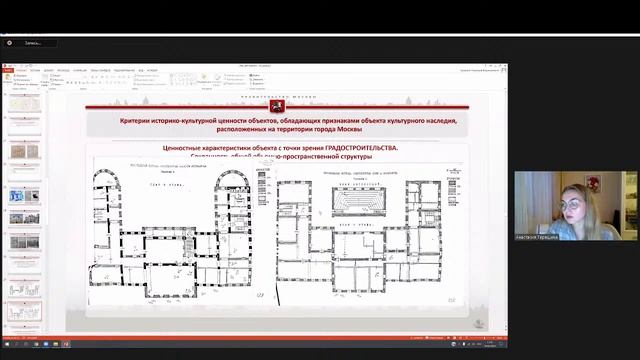Open the Вид ribbon tab

[x=141, y=70]
